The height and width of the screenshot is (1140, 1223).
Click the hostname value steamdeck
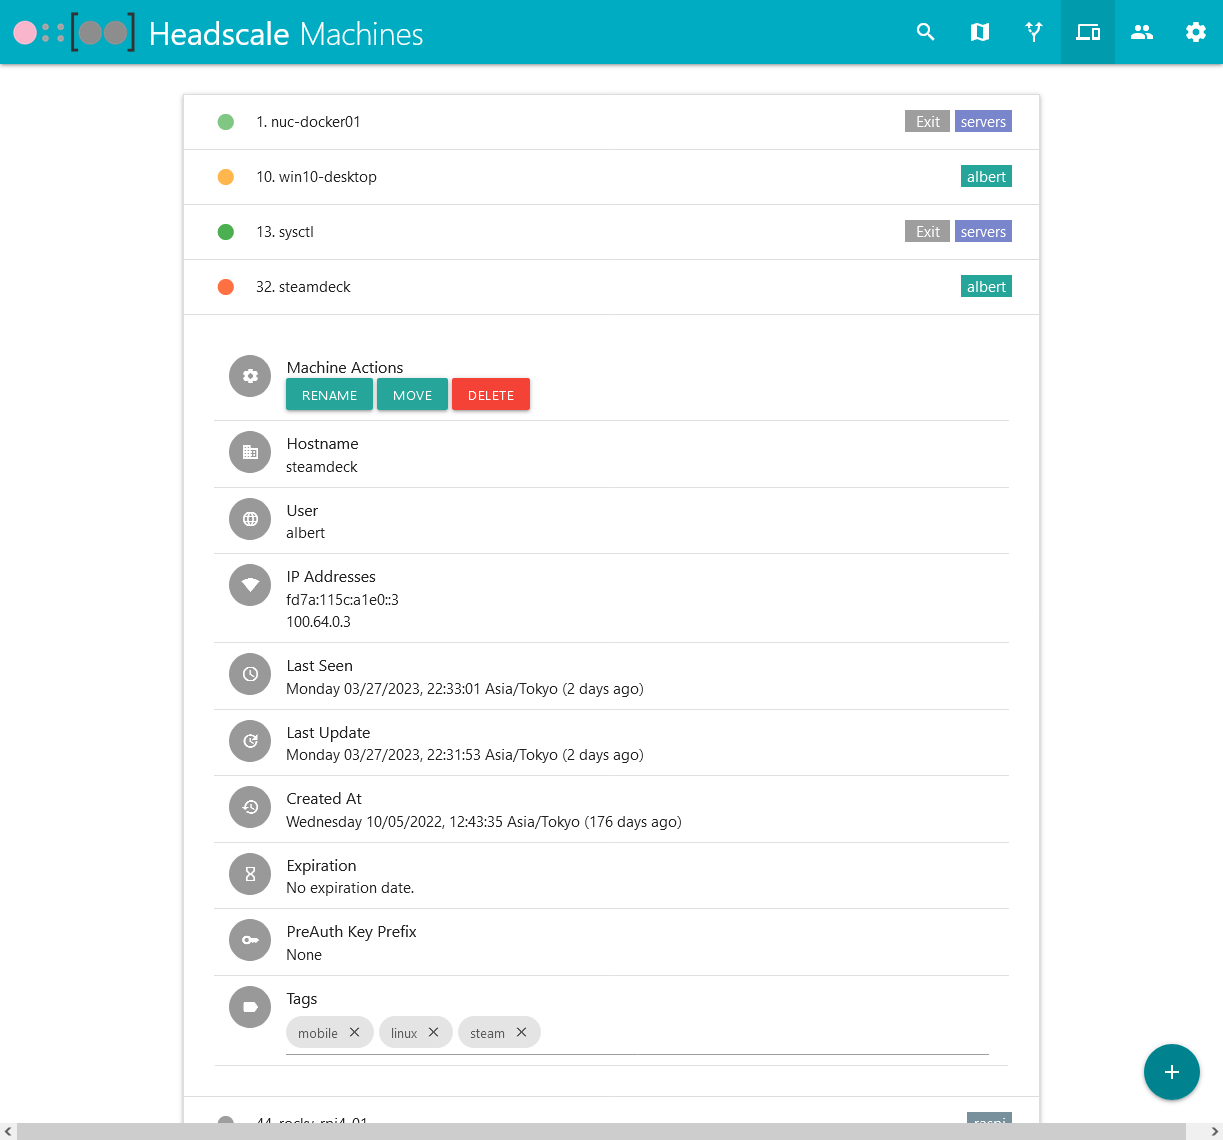click(322, 467)
